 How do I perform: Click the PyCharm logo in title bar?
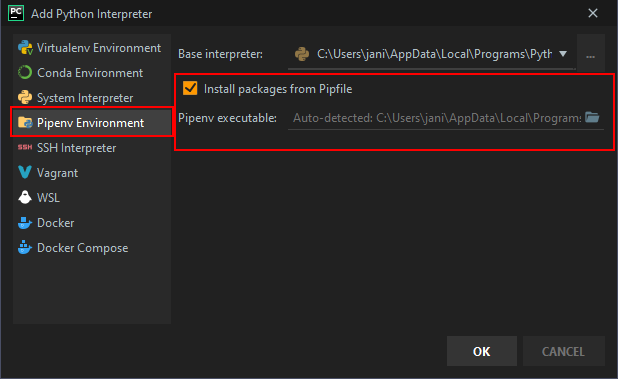pyautogui.click(x=16, y=13)
